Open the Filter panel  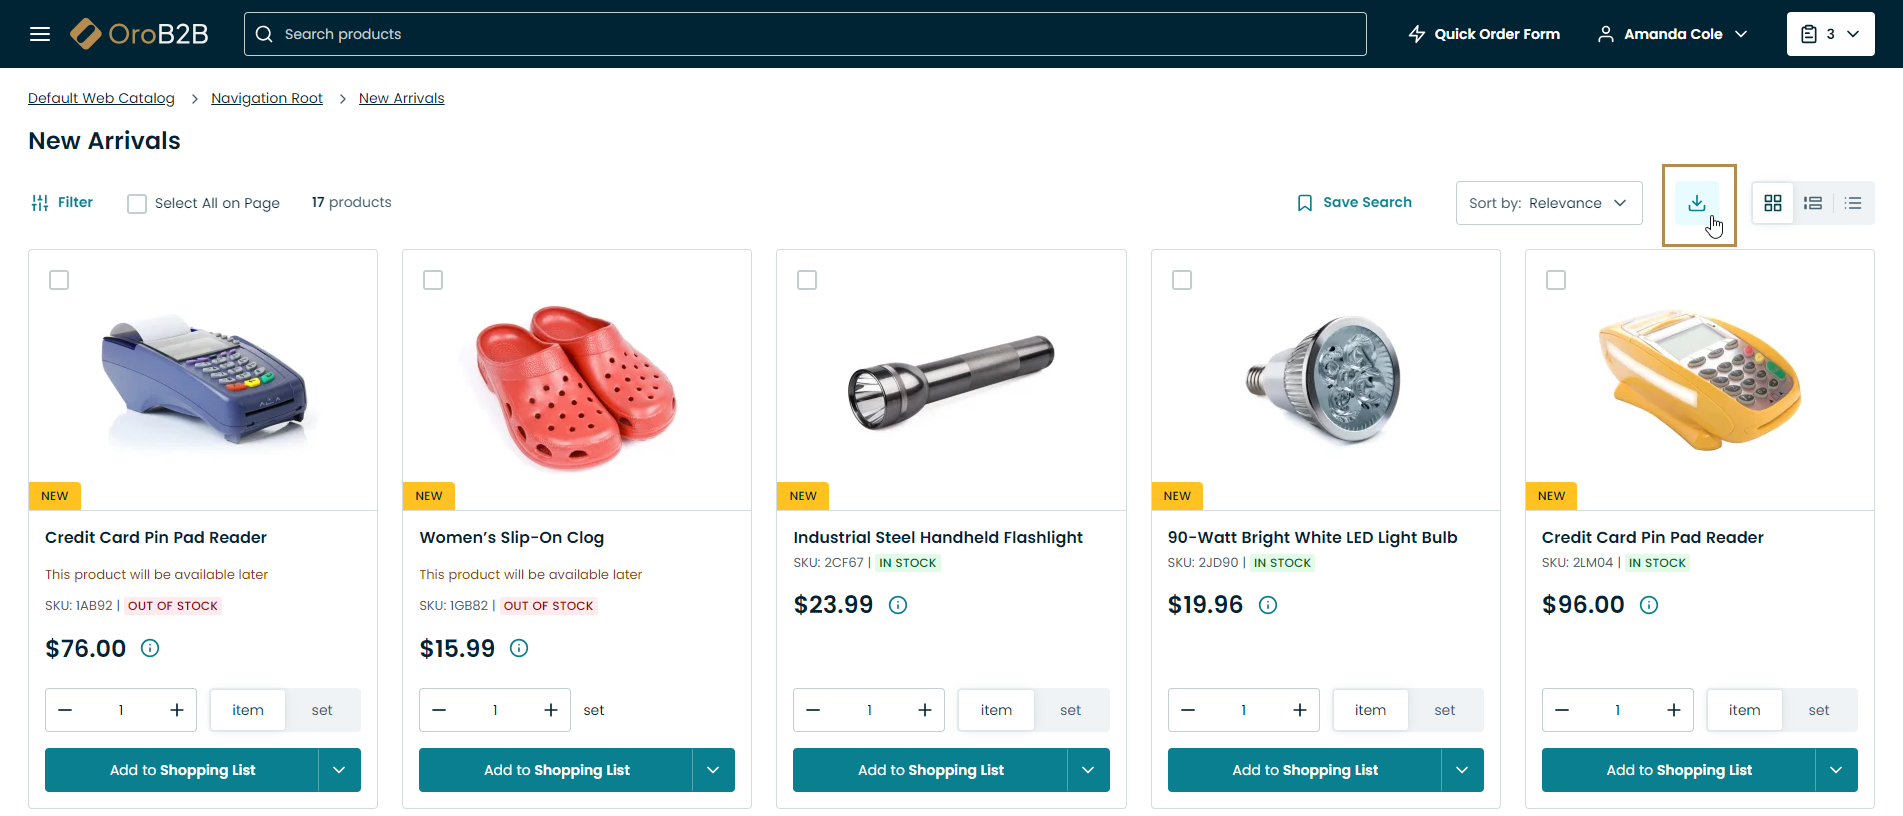click(x=62, y=202)
